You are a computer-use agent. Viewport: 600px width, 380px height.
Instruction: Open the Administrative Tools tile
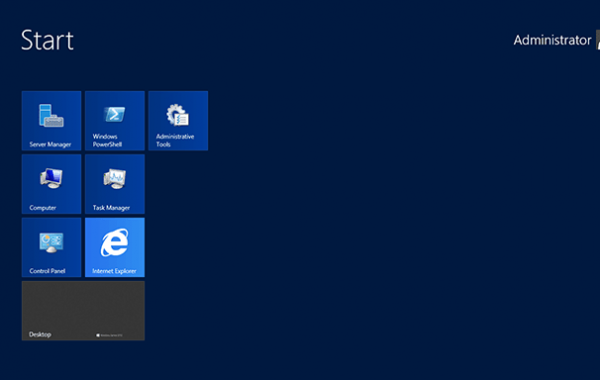click(x=178, y=121)
